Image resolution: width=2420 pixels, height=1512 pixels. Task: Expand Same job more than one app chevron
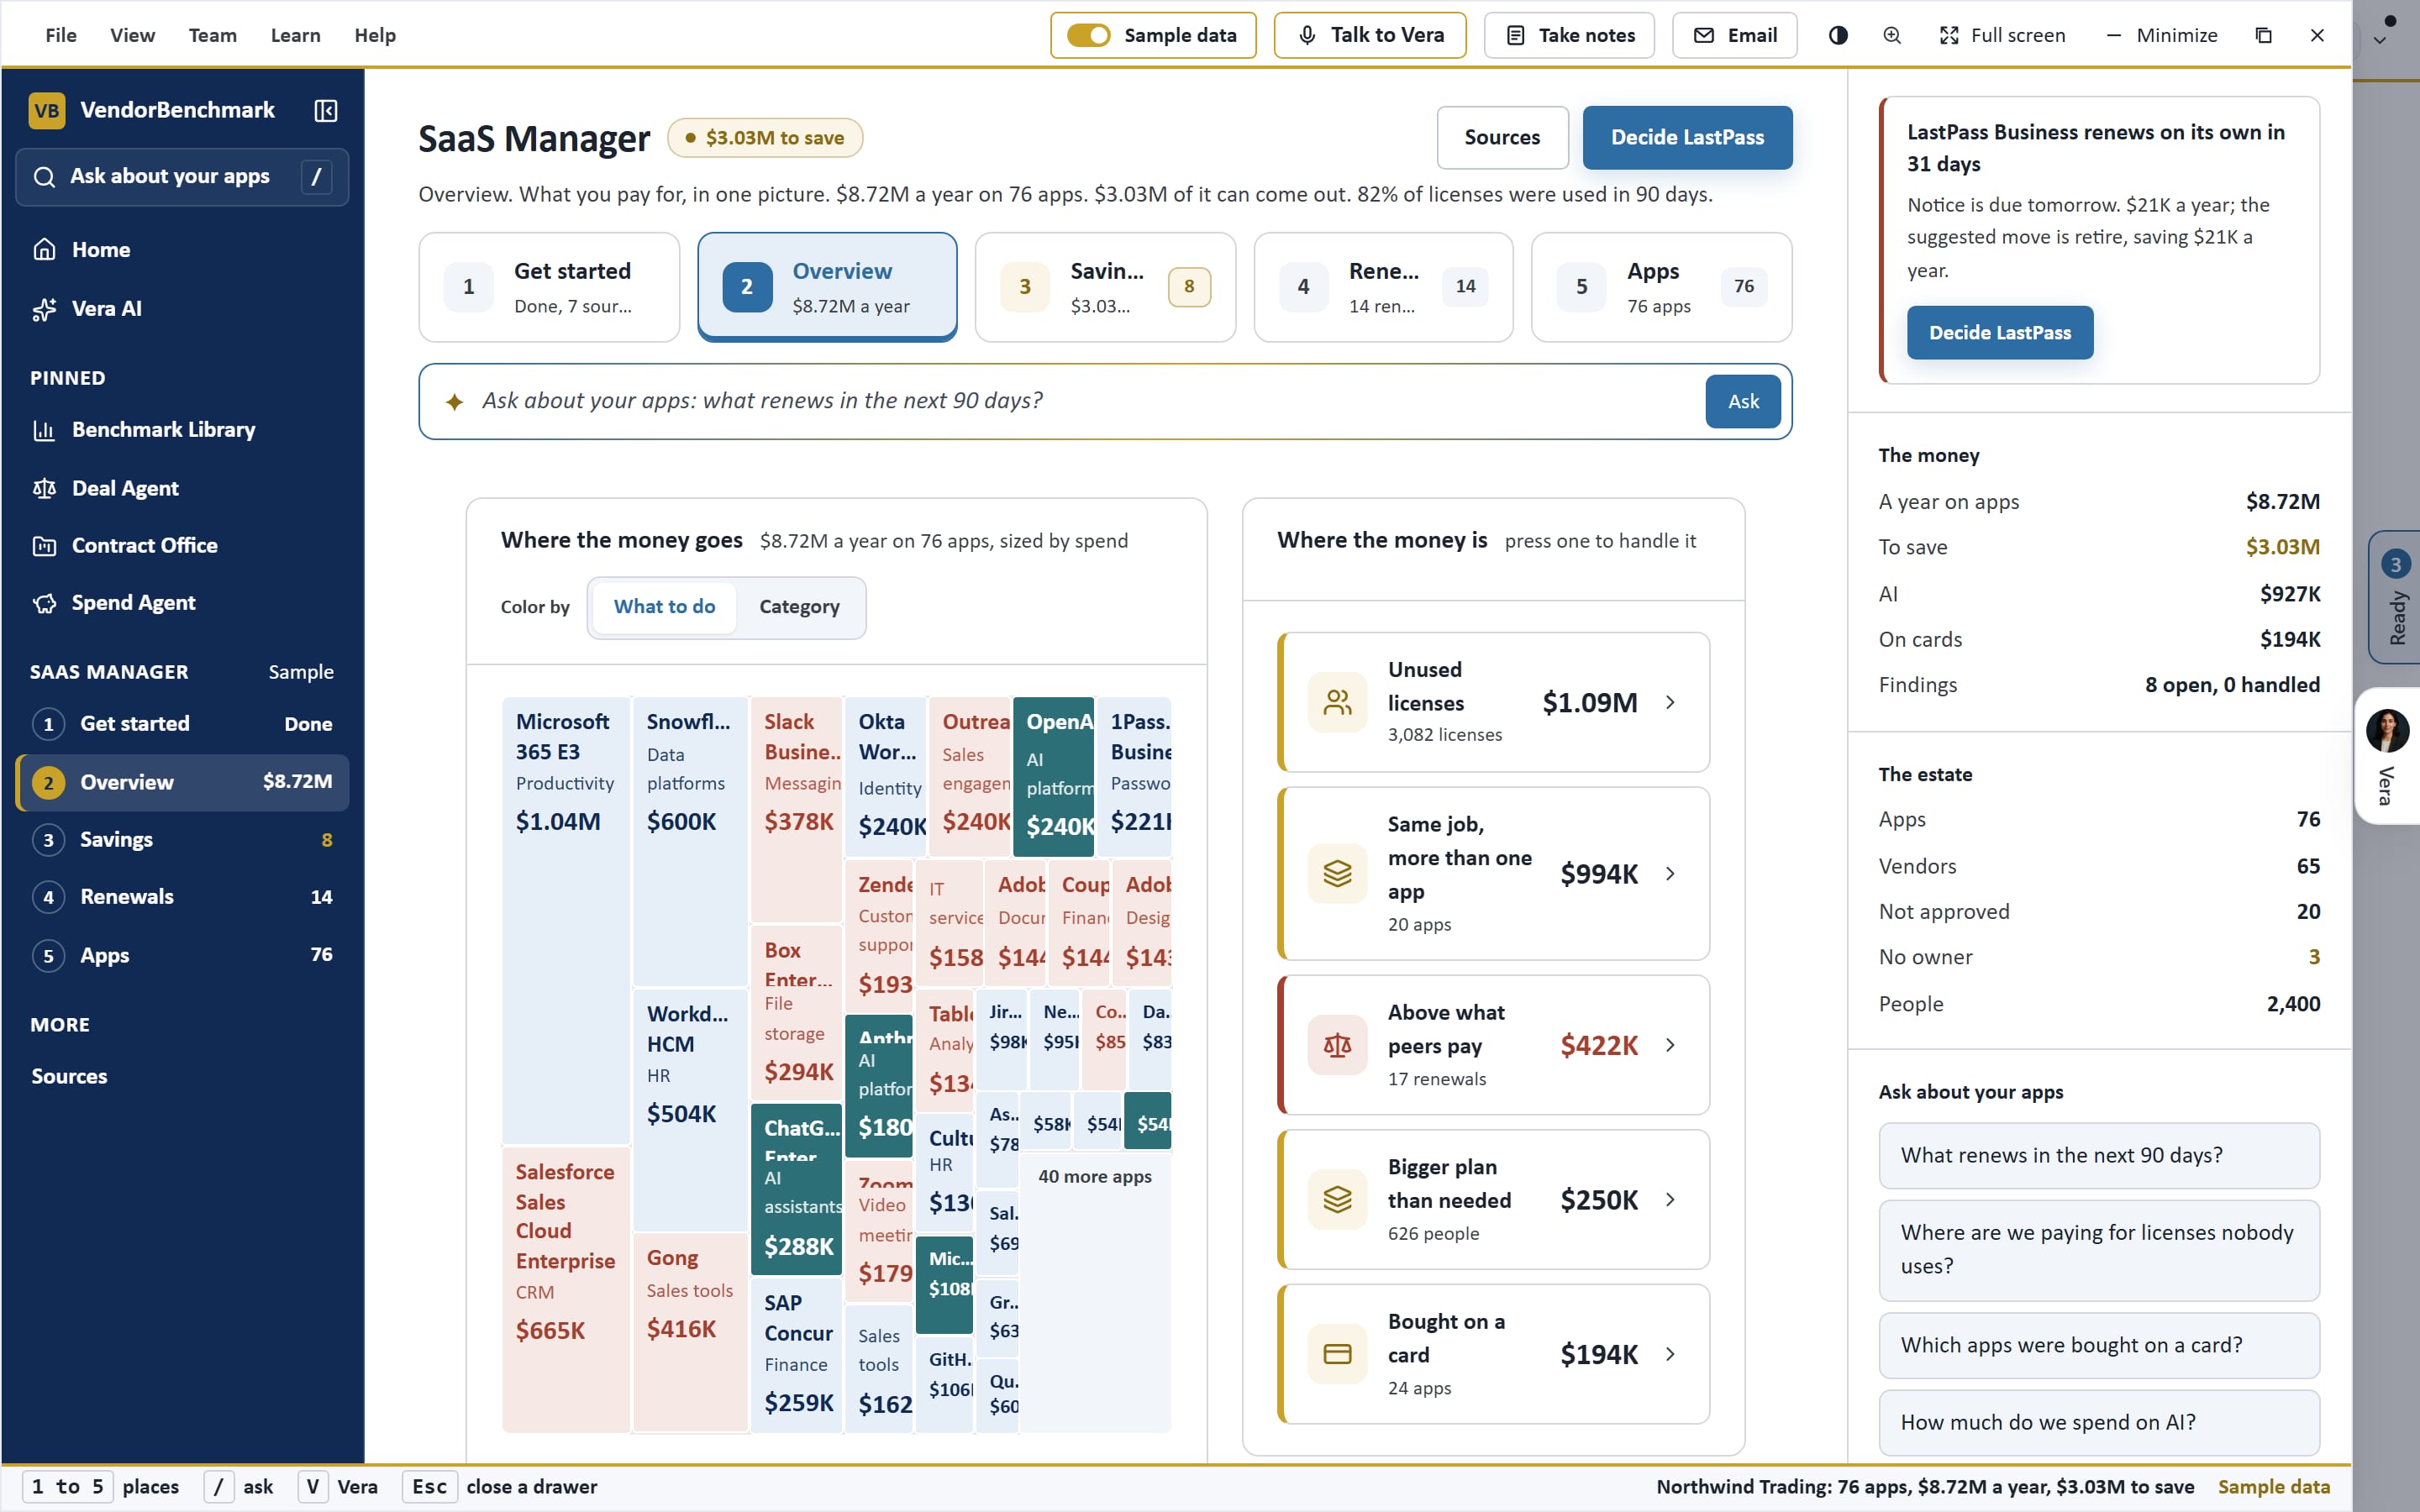pyautogui.click(x=1670, y=873)
